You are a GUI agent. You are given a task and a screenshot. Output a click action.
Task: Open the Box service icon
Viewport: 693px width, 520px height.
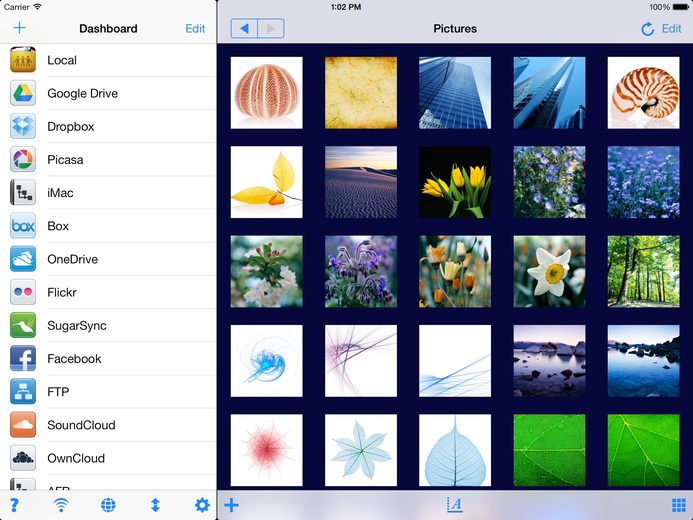pos(23,226)
